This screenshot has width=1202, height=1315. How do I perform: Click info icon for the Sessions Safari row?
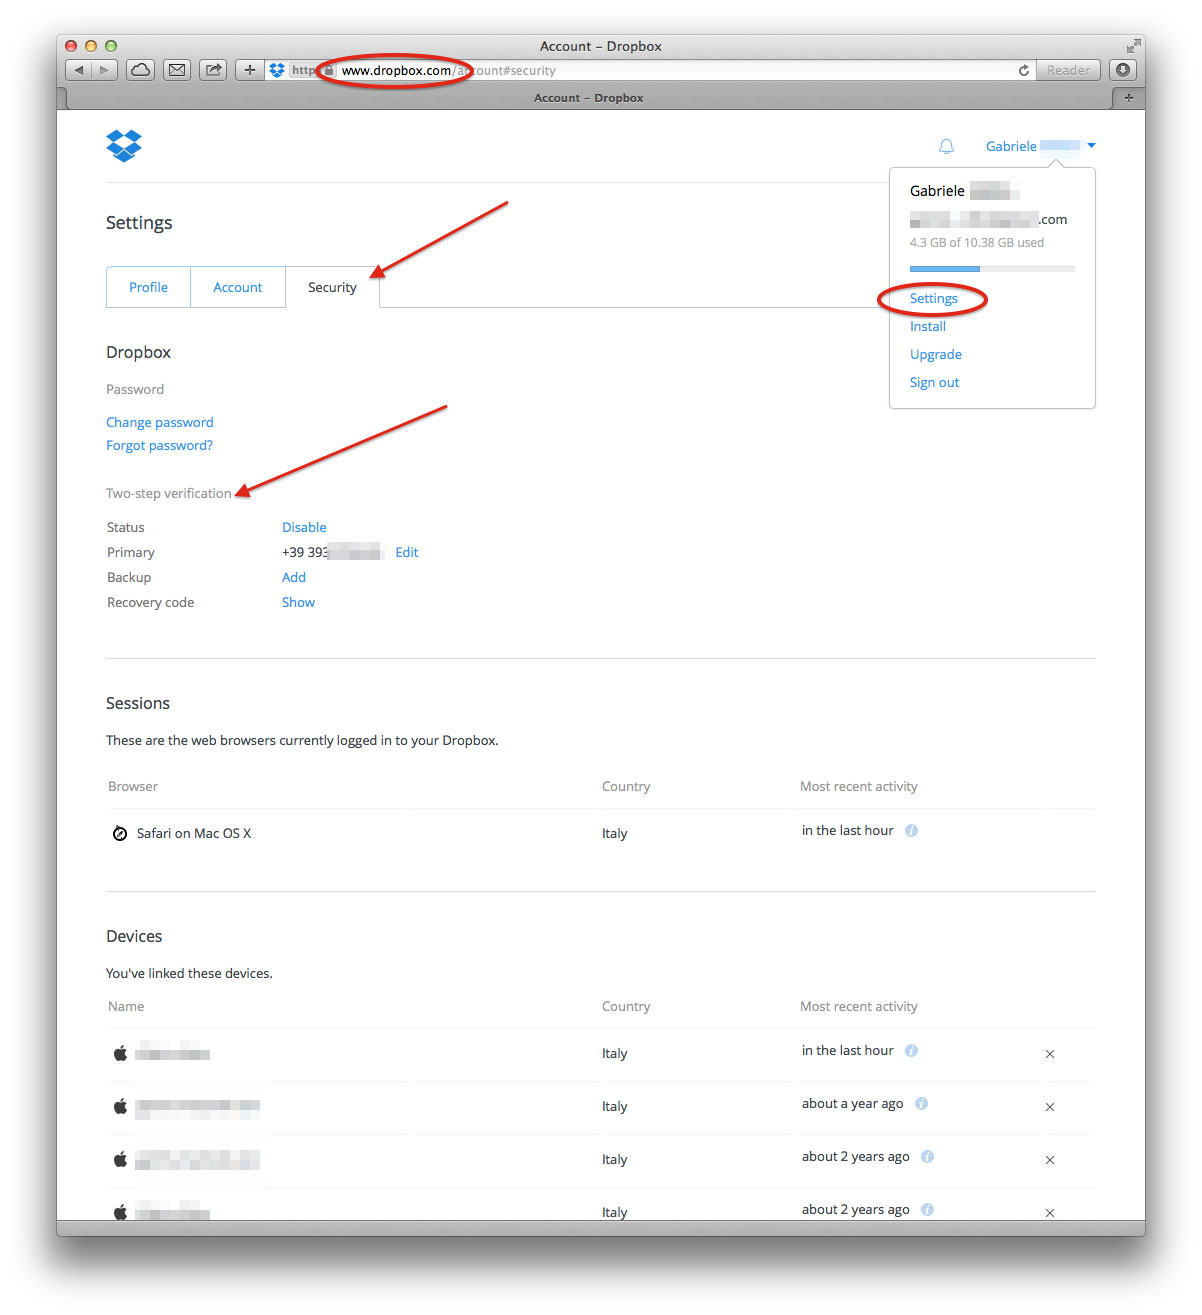click(911, 830)
